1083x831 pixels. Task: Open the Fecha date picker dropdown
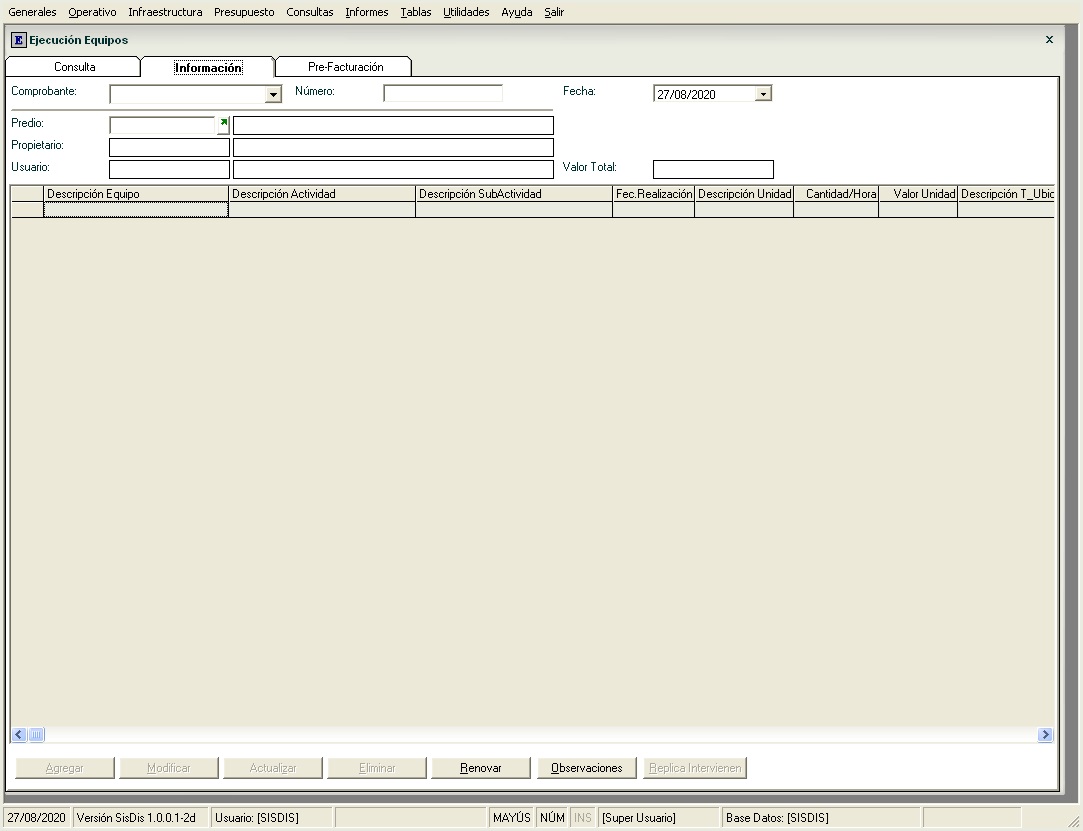tap(763, 94)
